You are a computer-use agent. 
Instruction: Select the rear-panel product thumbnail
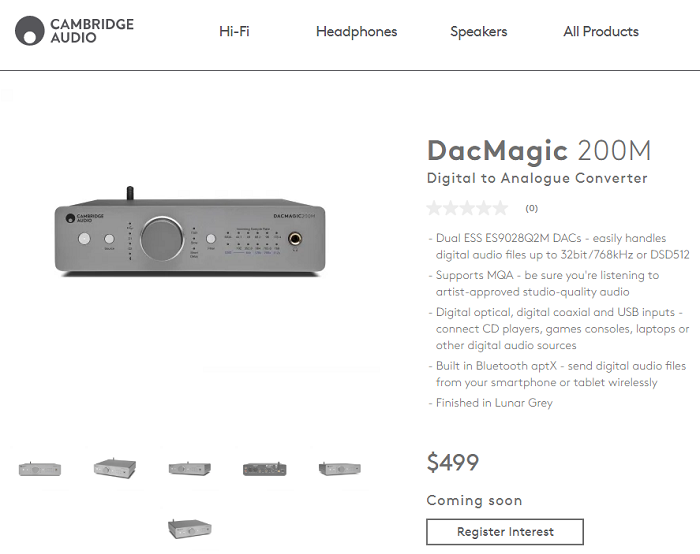tap(265, 469)
